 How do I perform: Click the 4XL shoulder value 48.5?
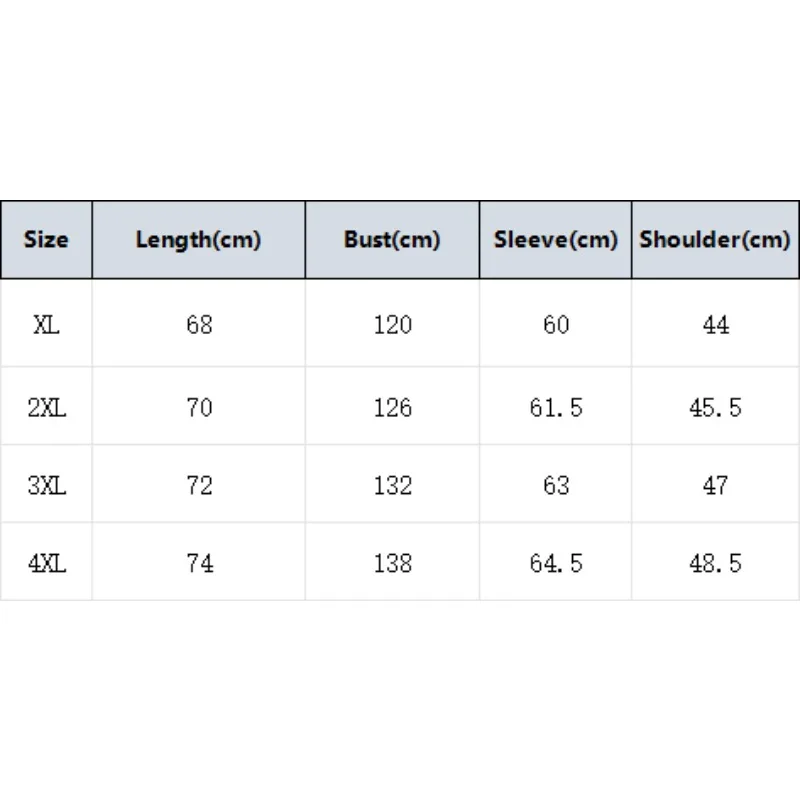(x=715, y=563)
